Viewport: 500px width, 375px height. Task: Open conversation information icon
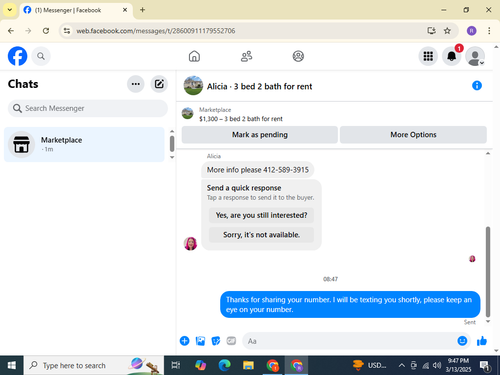click(477, 86)
